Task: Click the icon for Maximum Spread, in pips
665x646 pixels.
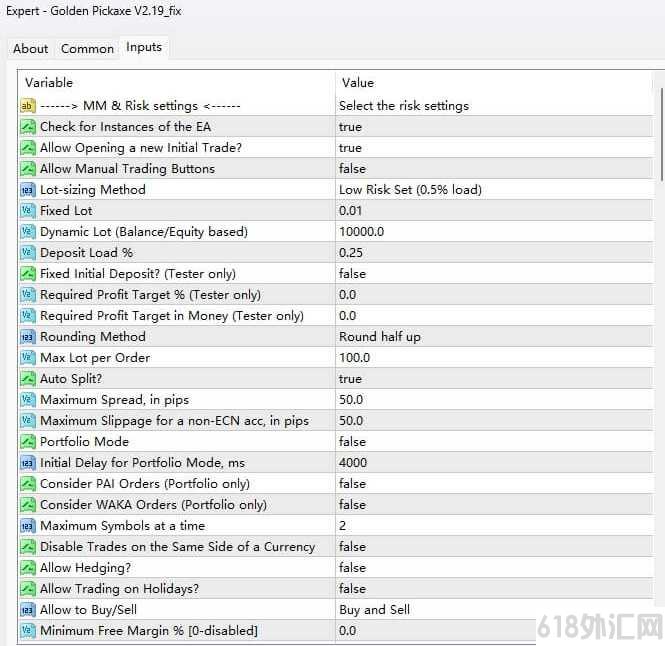Action: 28,400
